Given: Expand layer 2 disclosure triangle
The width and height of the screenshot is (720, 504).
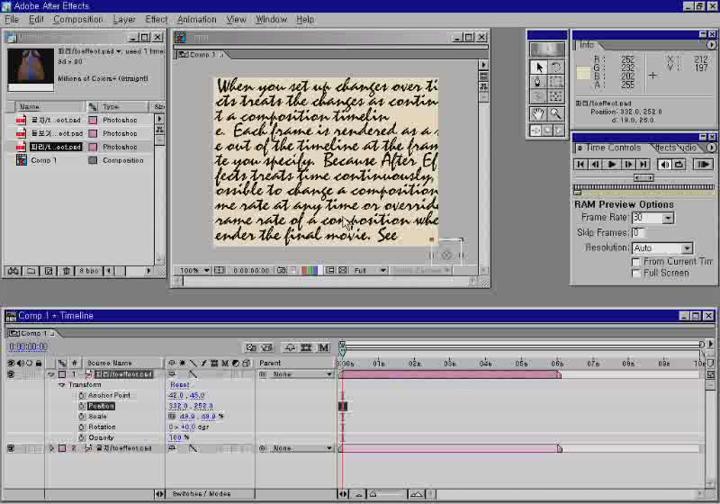Looking at the screenshot, I should pos(51,448).
